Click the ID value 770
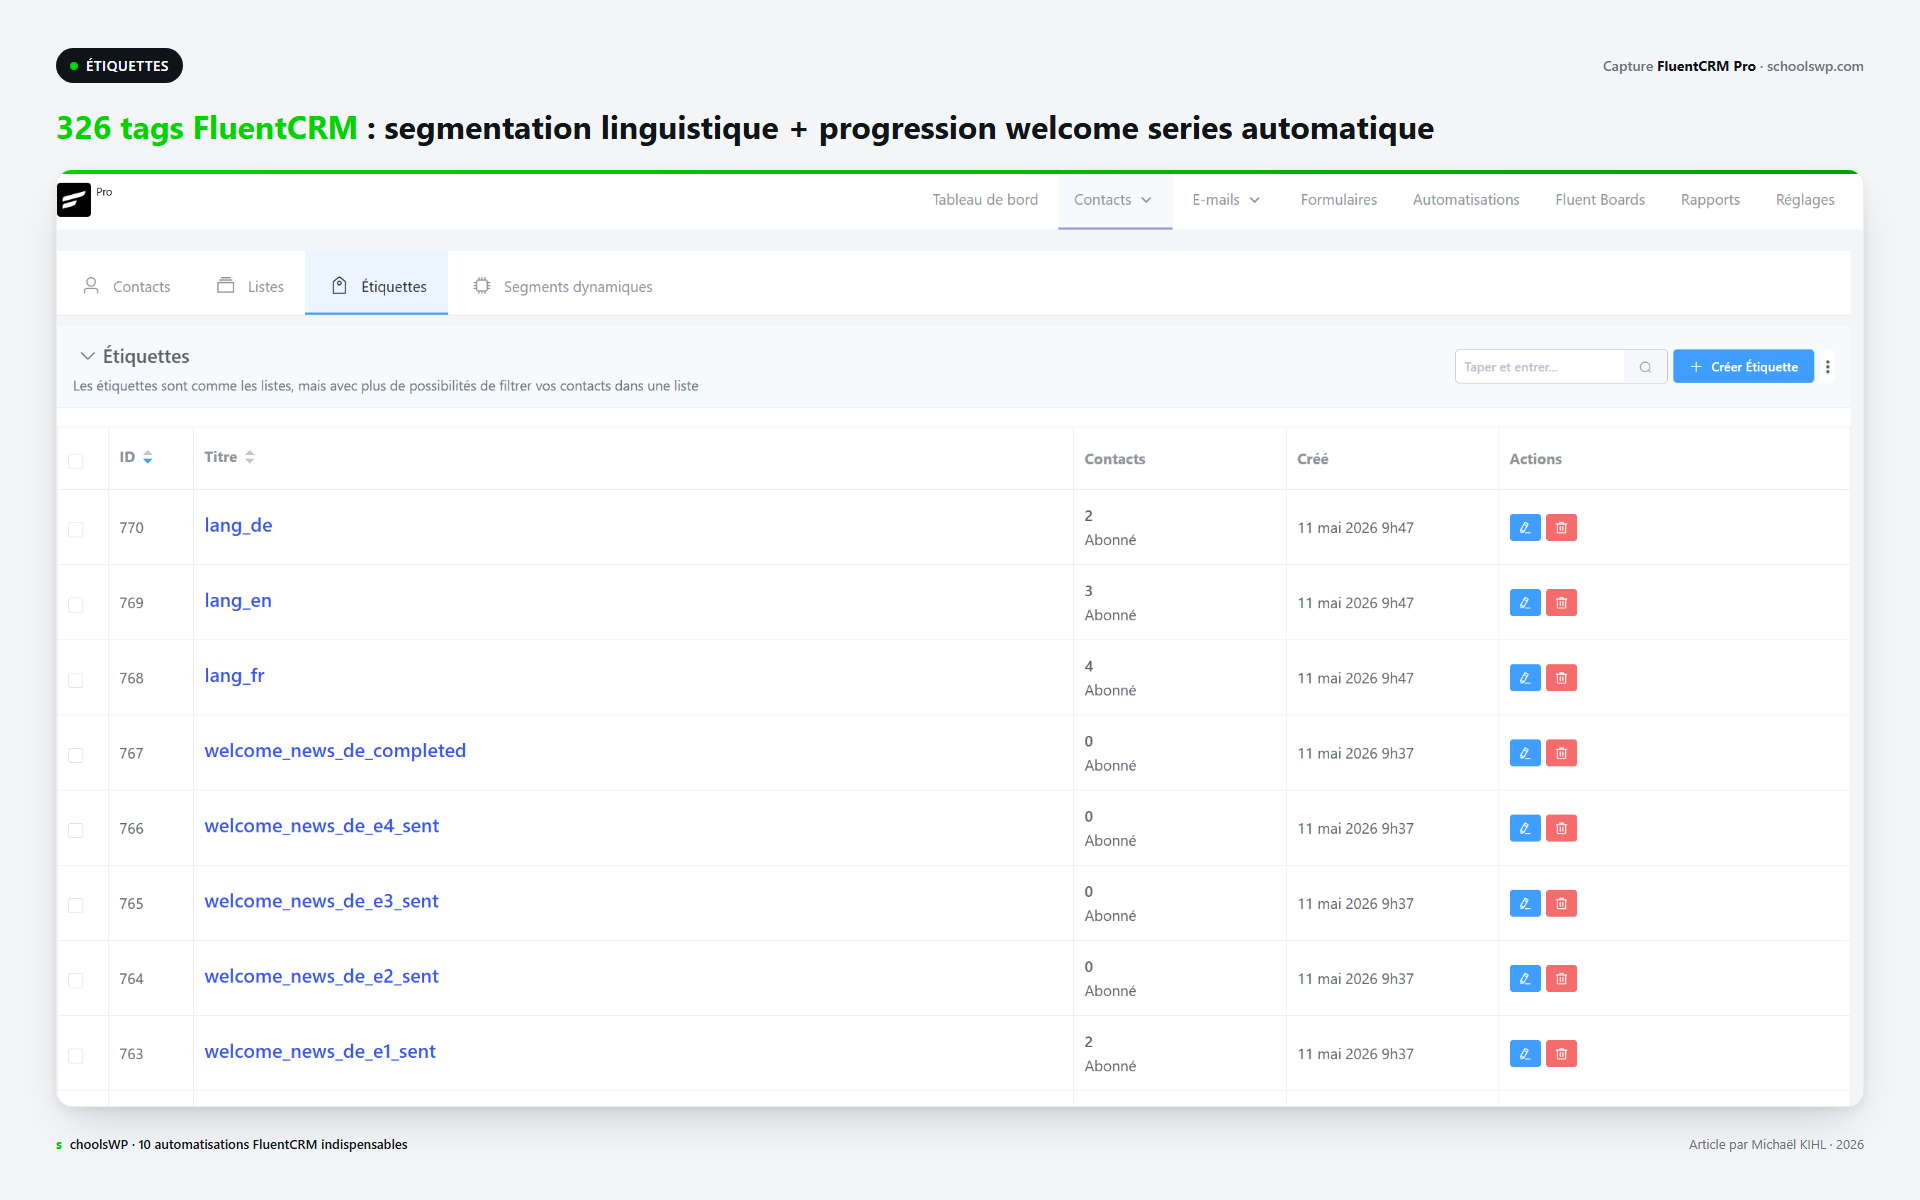The image size is (1920, 1200). coord(131,528)
